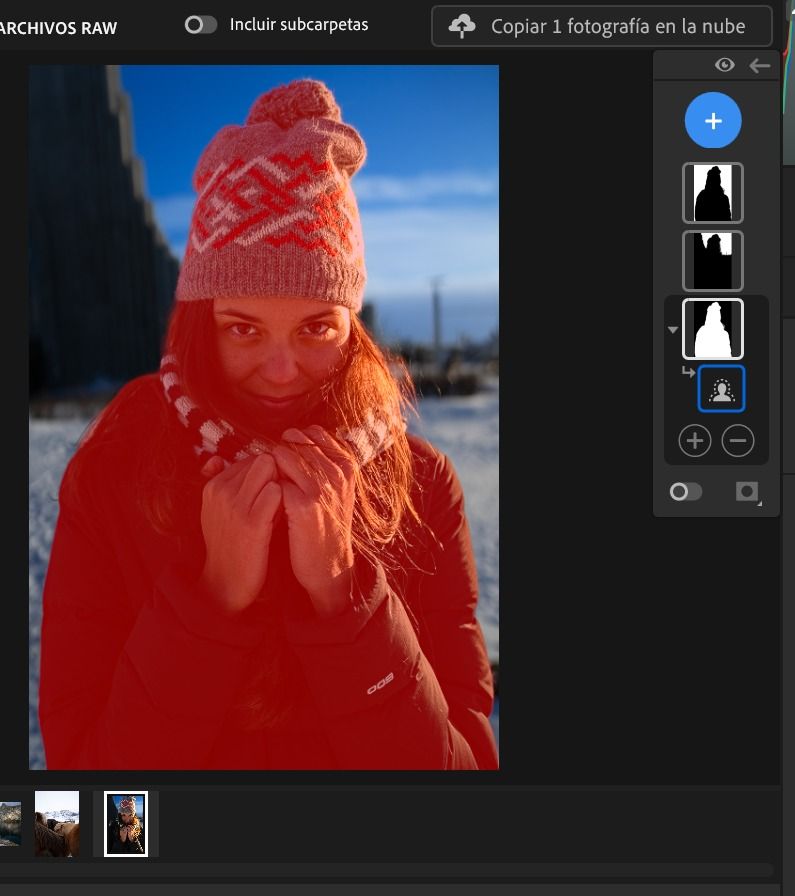
Task: Select the horses photo in filmstrip
Action: 57,823
